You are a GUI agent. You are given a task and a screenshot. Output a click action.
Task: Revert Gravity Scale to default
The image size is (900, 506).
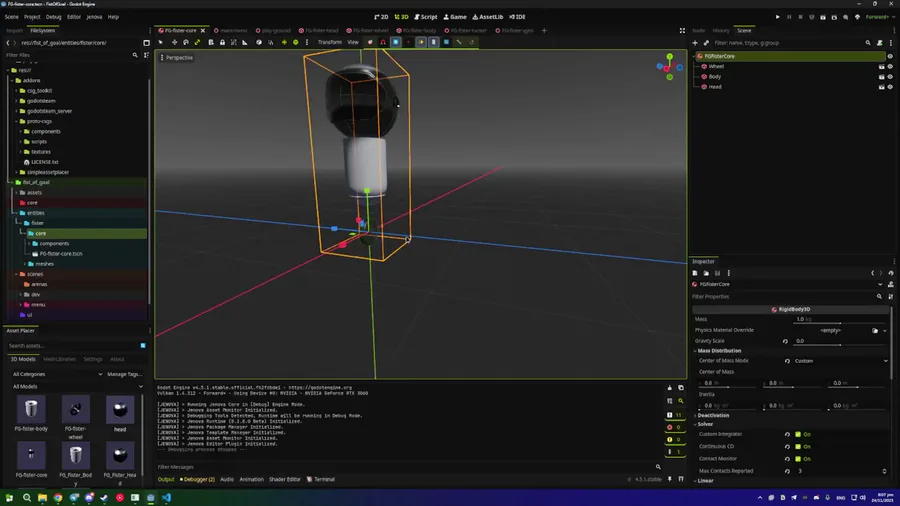click(785, 341)
